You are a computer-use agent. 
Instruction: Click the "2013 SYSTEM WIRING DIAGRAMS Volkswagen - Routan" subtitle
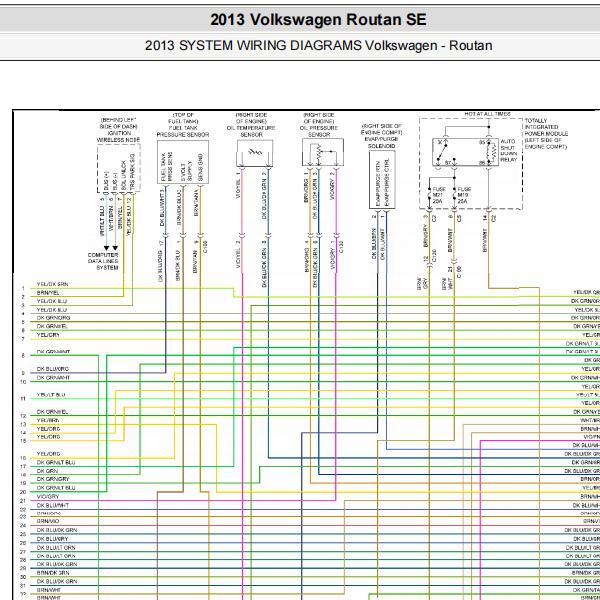tap(318, 46)
